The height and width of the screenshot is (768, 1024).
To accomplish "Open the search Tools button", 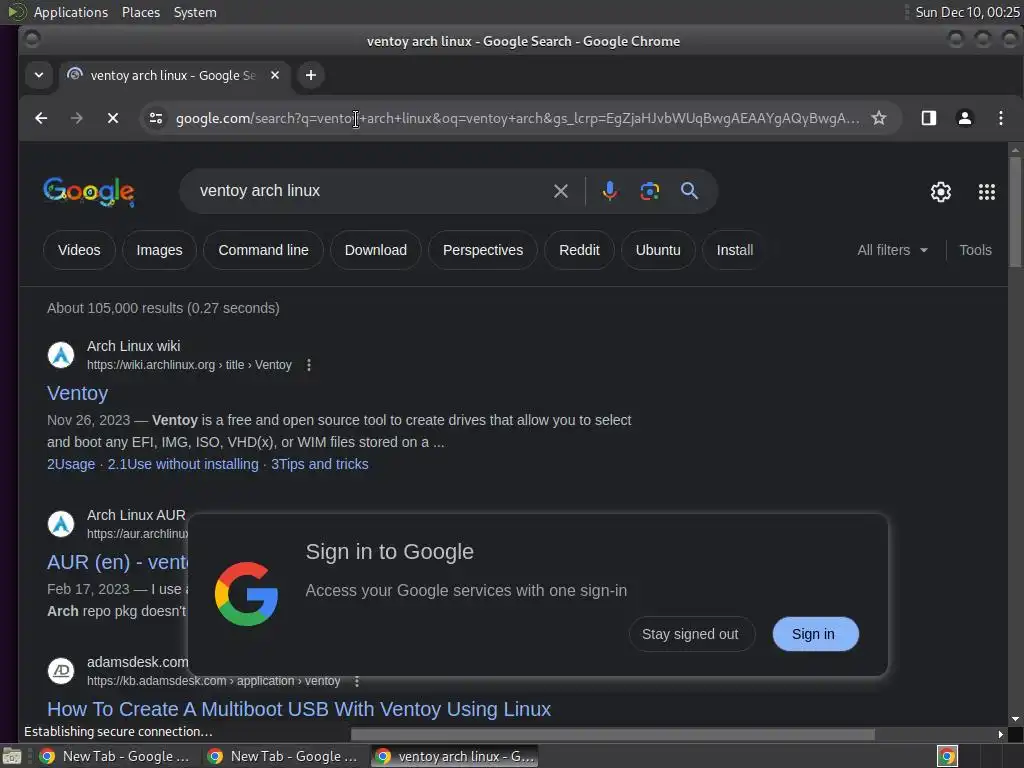I will click(x=975, y=250).
